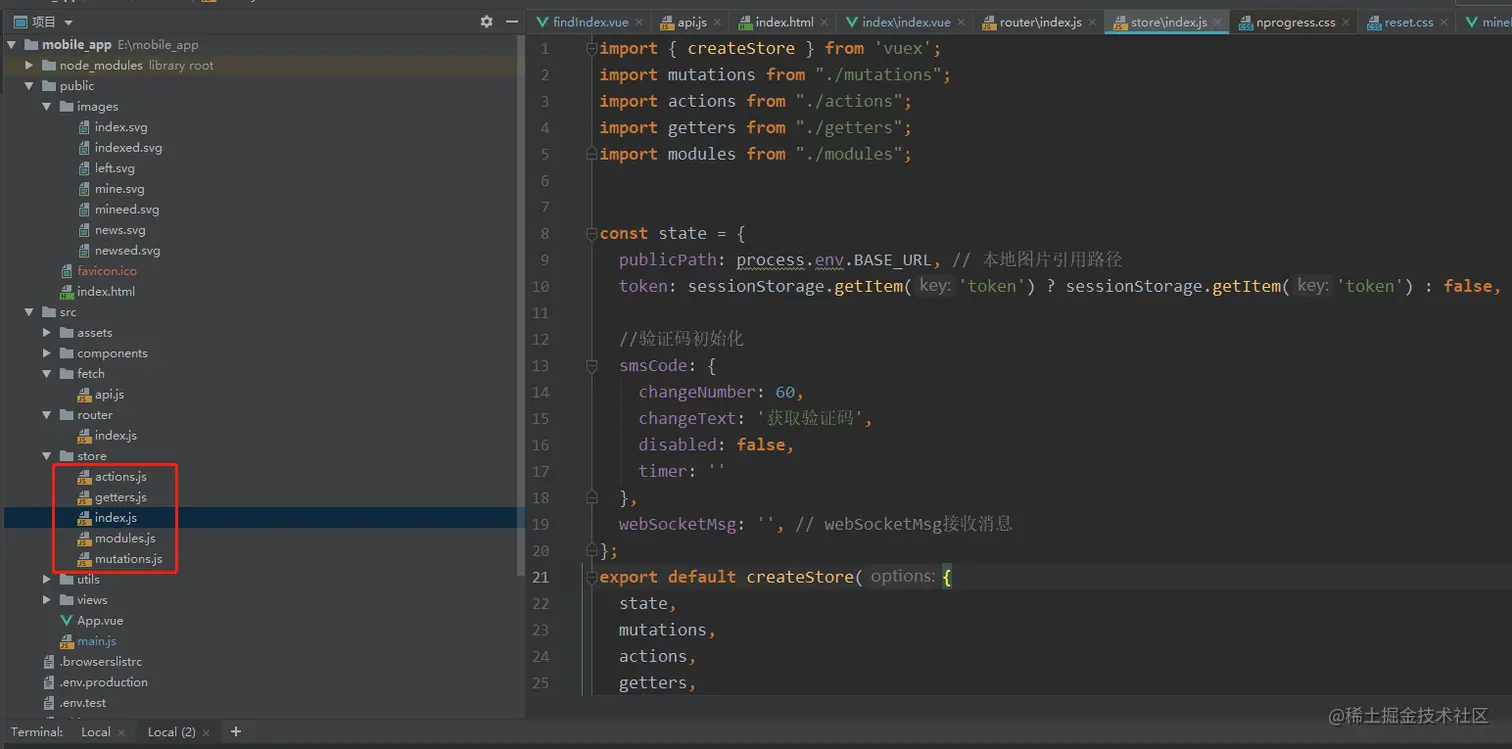Click the indexed.svg file icon

click(84, 148)
